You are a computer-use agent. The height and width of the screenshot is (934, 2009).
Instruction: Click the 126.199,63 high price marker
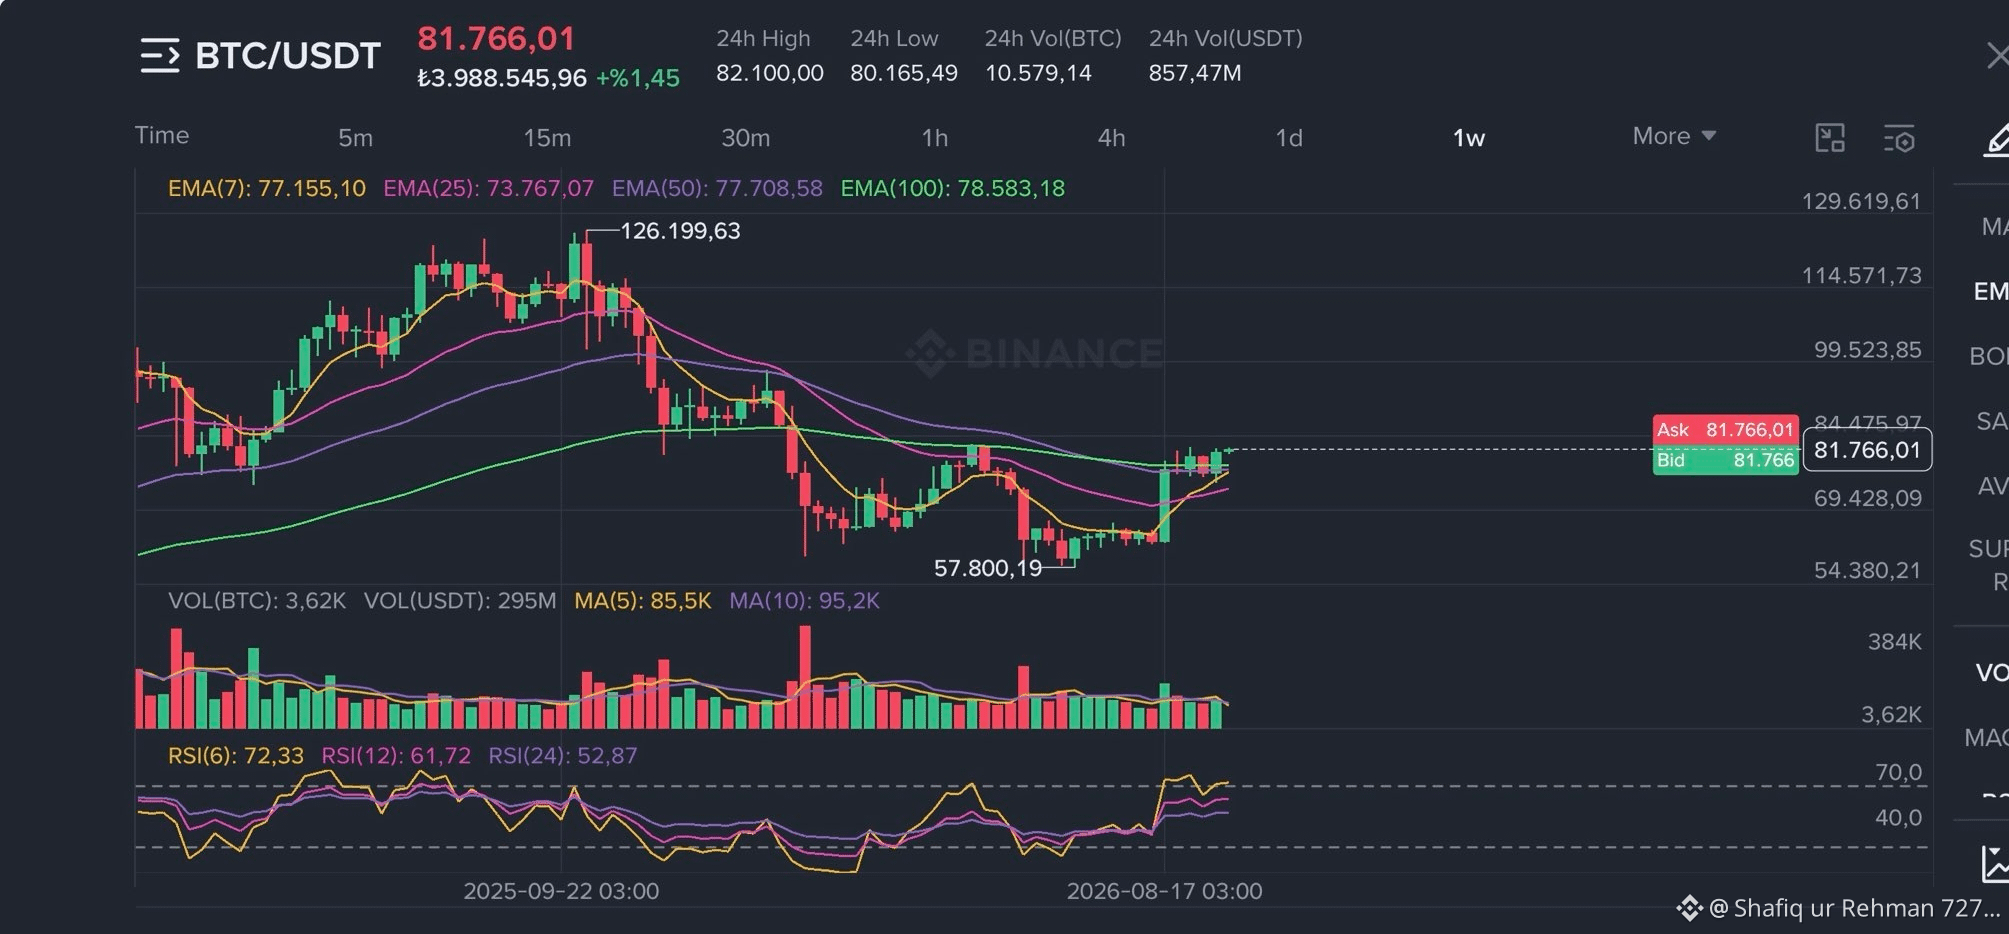click(680, 231)
